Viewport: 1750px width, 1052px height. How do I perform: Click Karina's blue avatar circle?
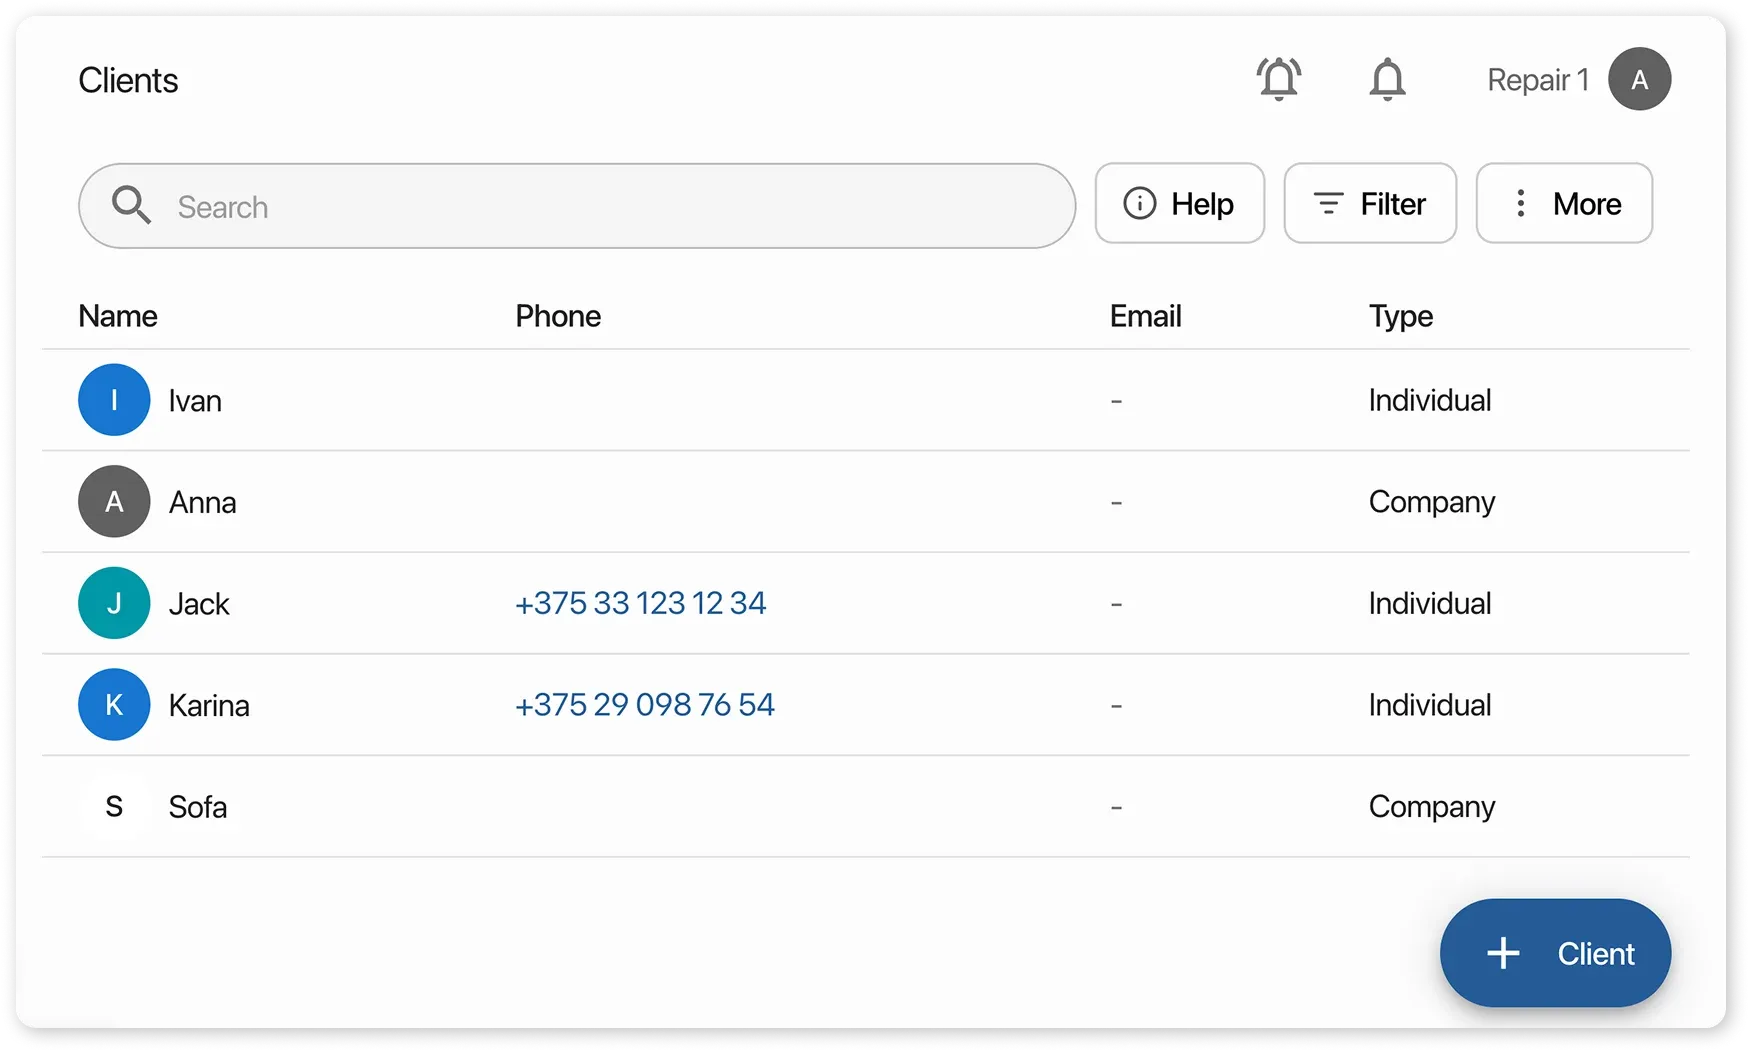(x=114, y=705)
